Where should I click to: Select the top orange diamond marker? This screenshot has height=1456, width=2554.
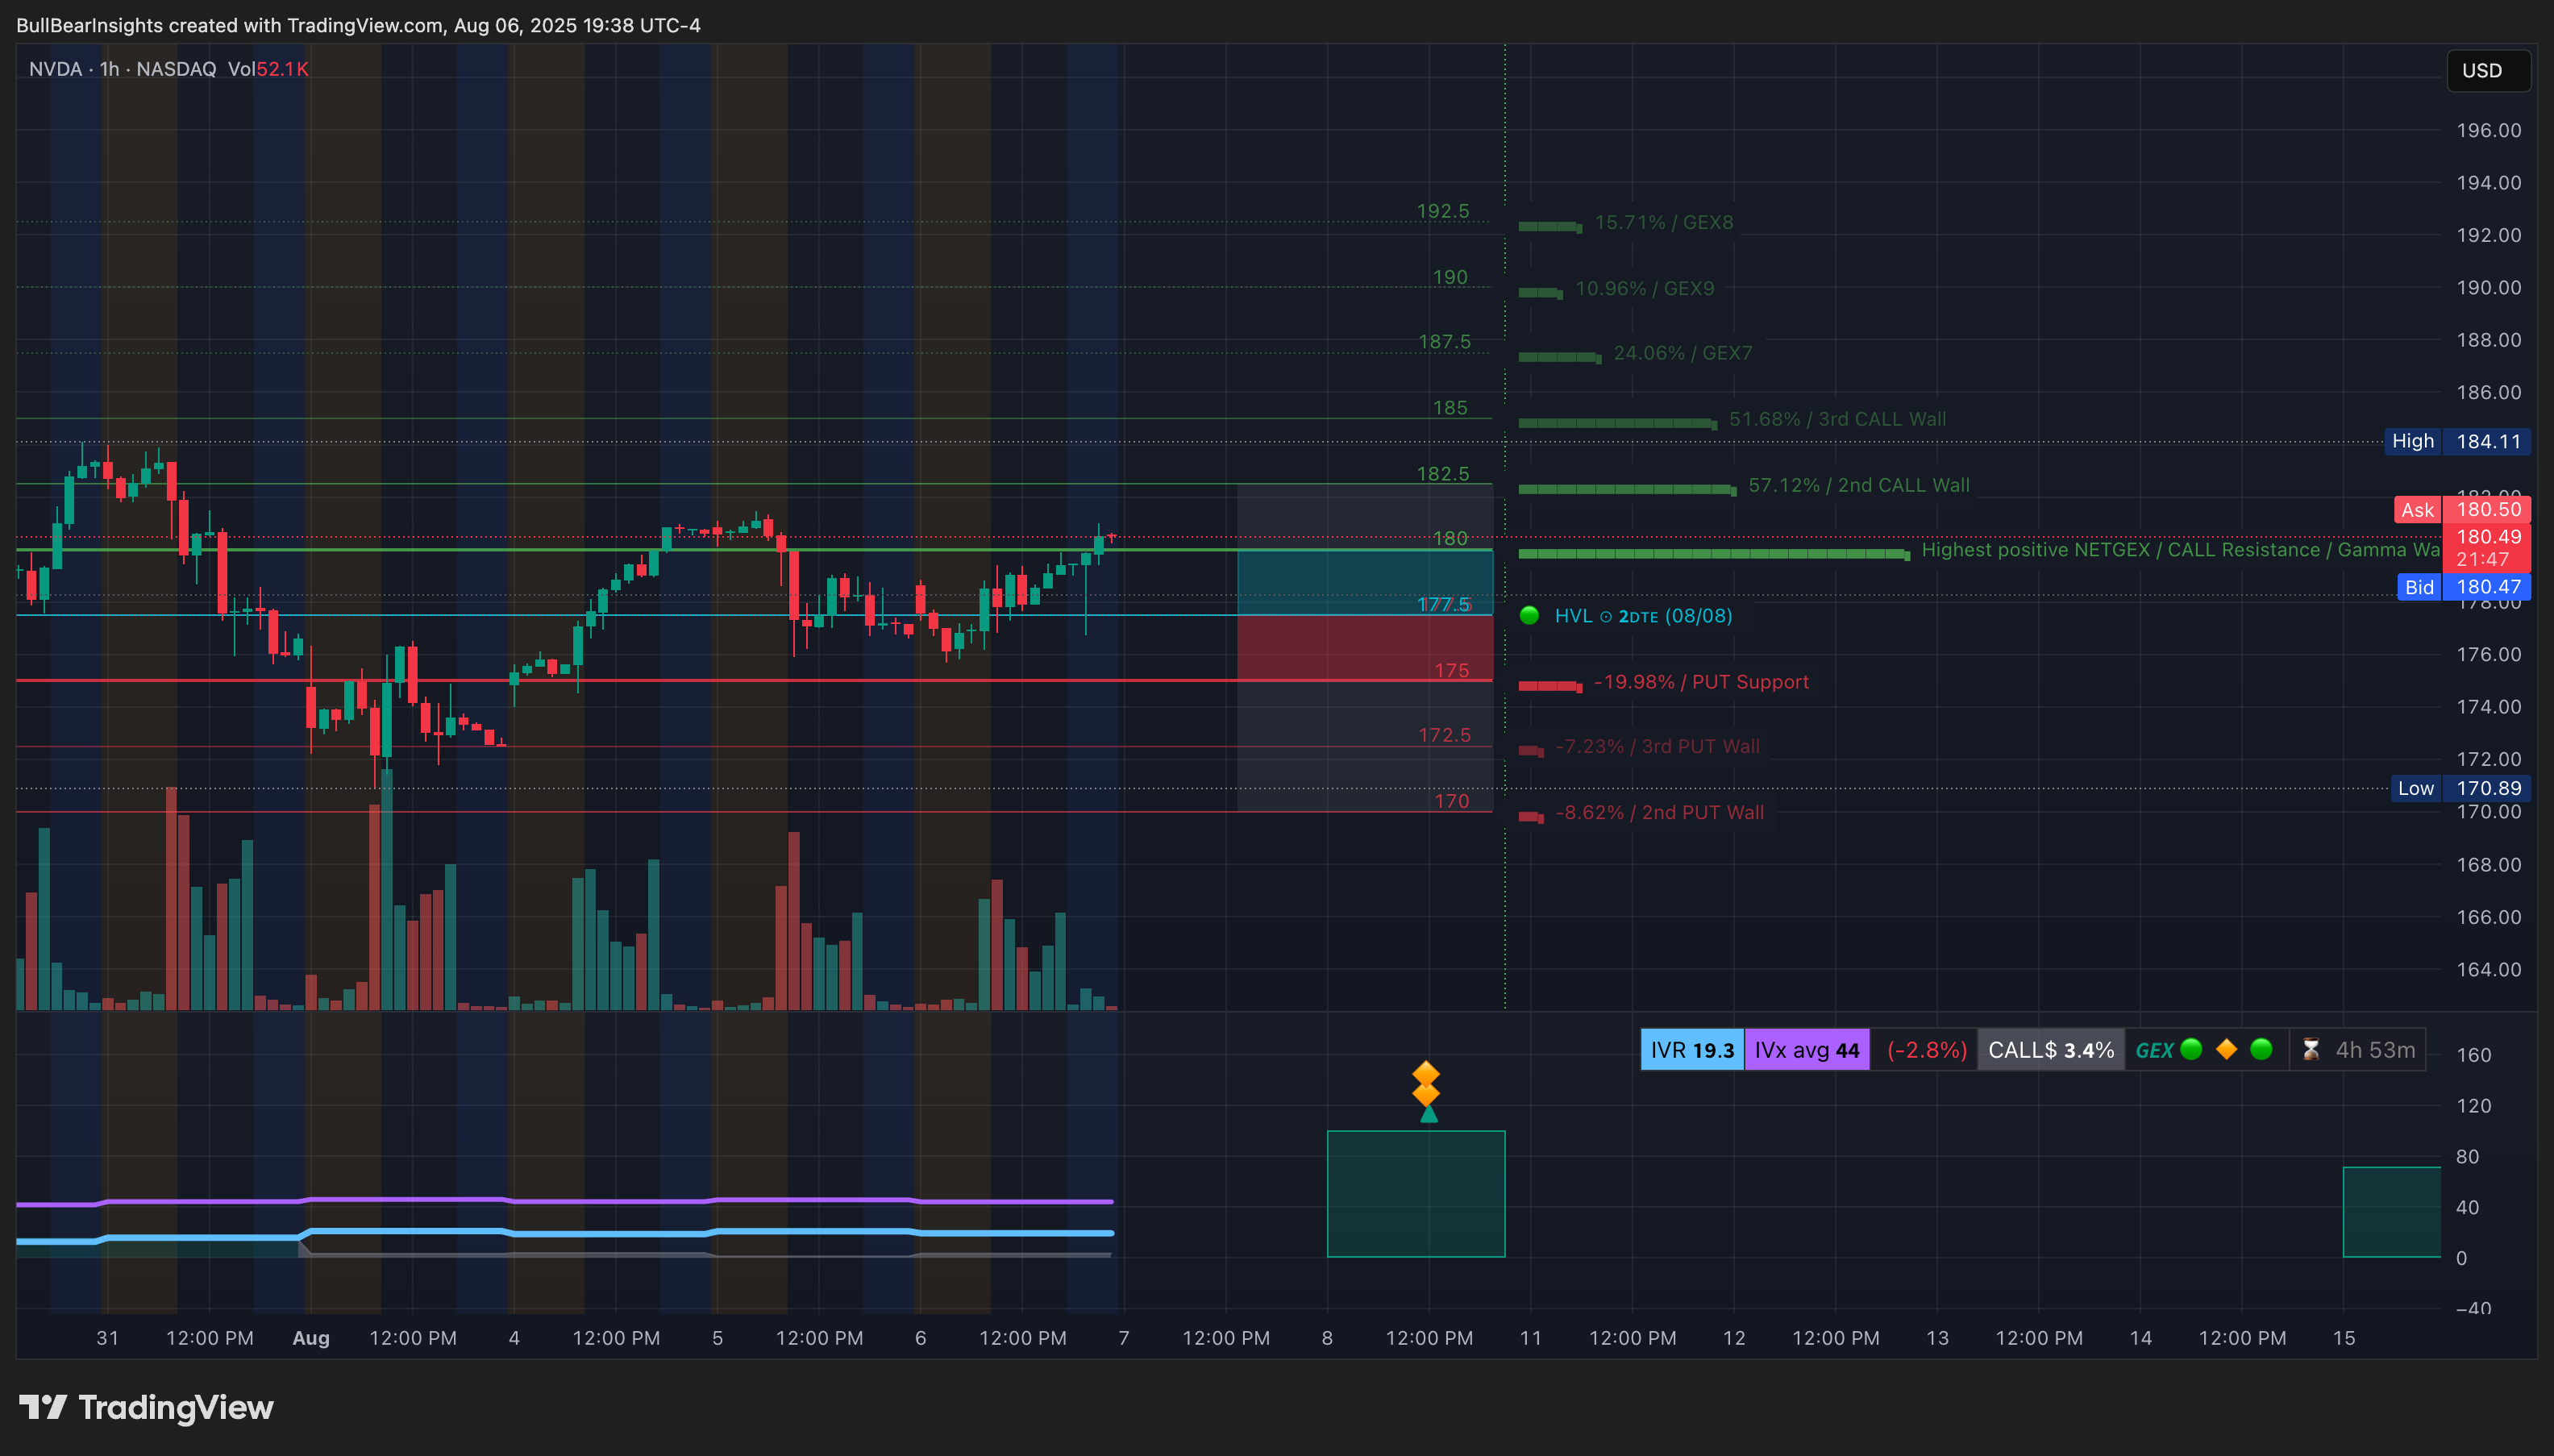tap(1426, 1074)
